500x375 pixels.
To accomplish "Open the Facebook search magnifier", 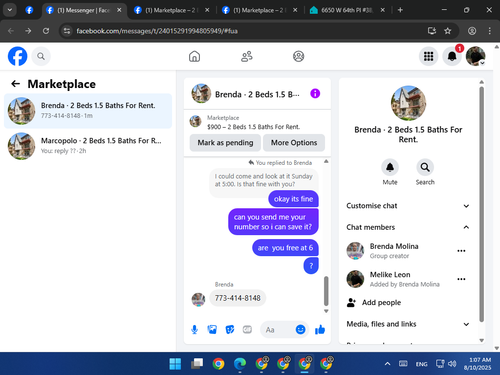I will click(41, 56).
